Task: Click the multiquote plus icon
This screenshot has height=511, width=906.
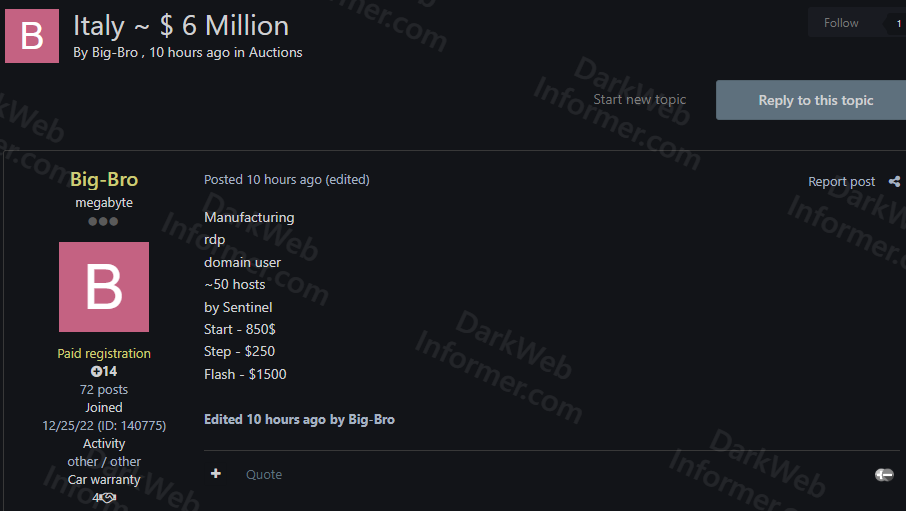Action: (x=215, y=474)
